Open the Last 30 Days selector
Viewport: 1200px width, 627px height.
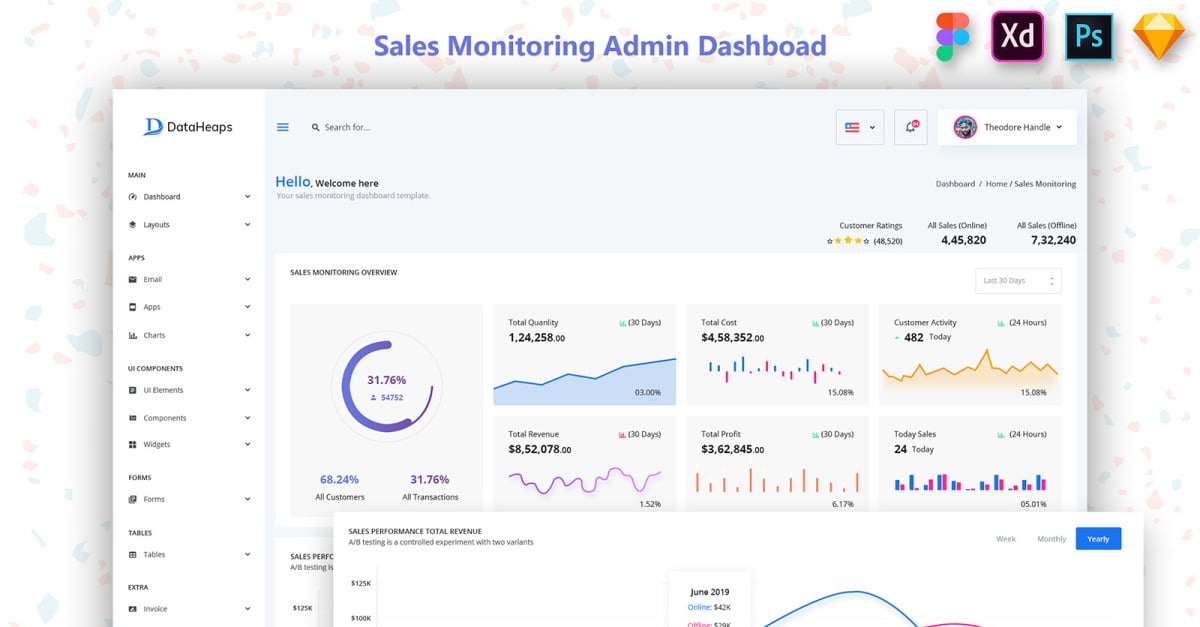[1018, 281]
